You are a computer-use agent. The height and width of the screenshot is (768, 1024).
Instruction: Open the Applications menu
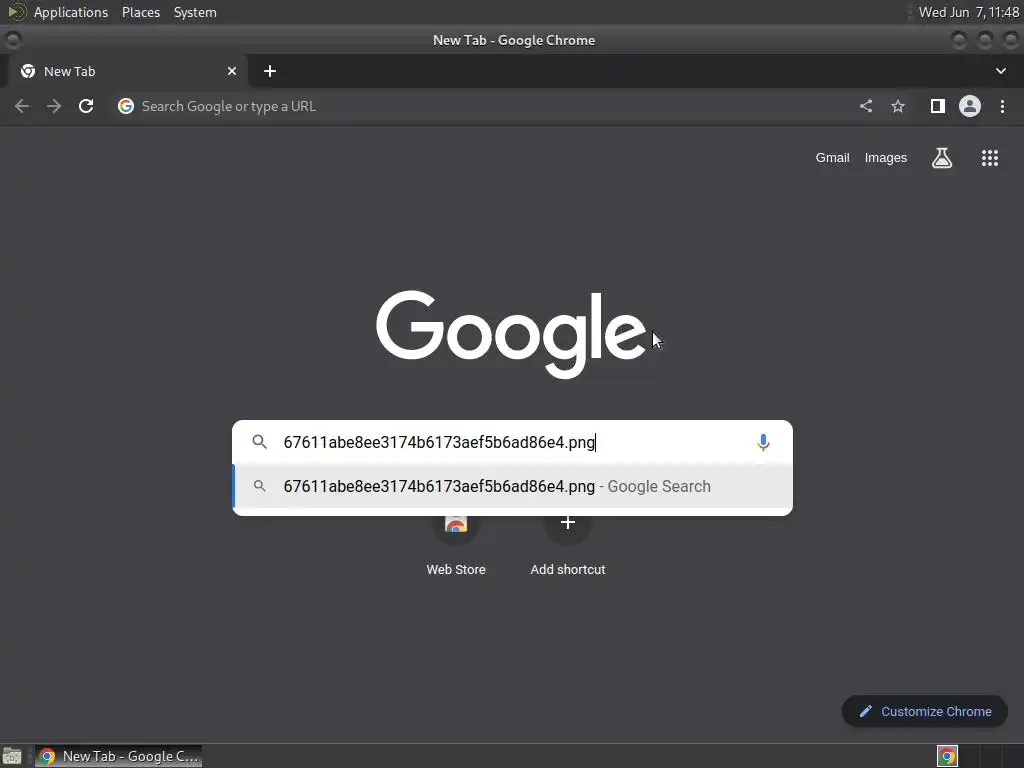[x=71, y=12]
